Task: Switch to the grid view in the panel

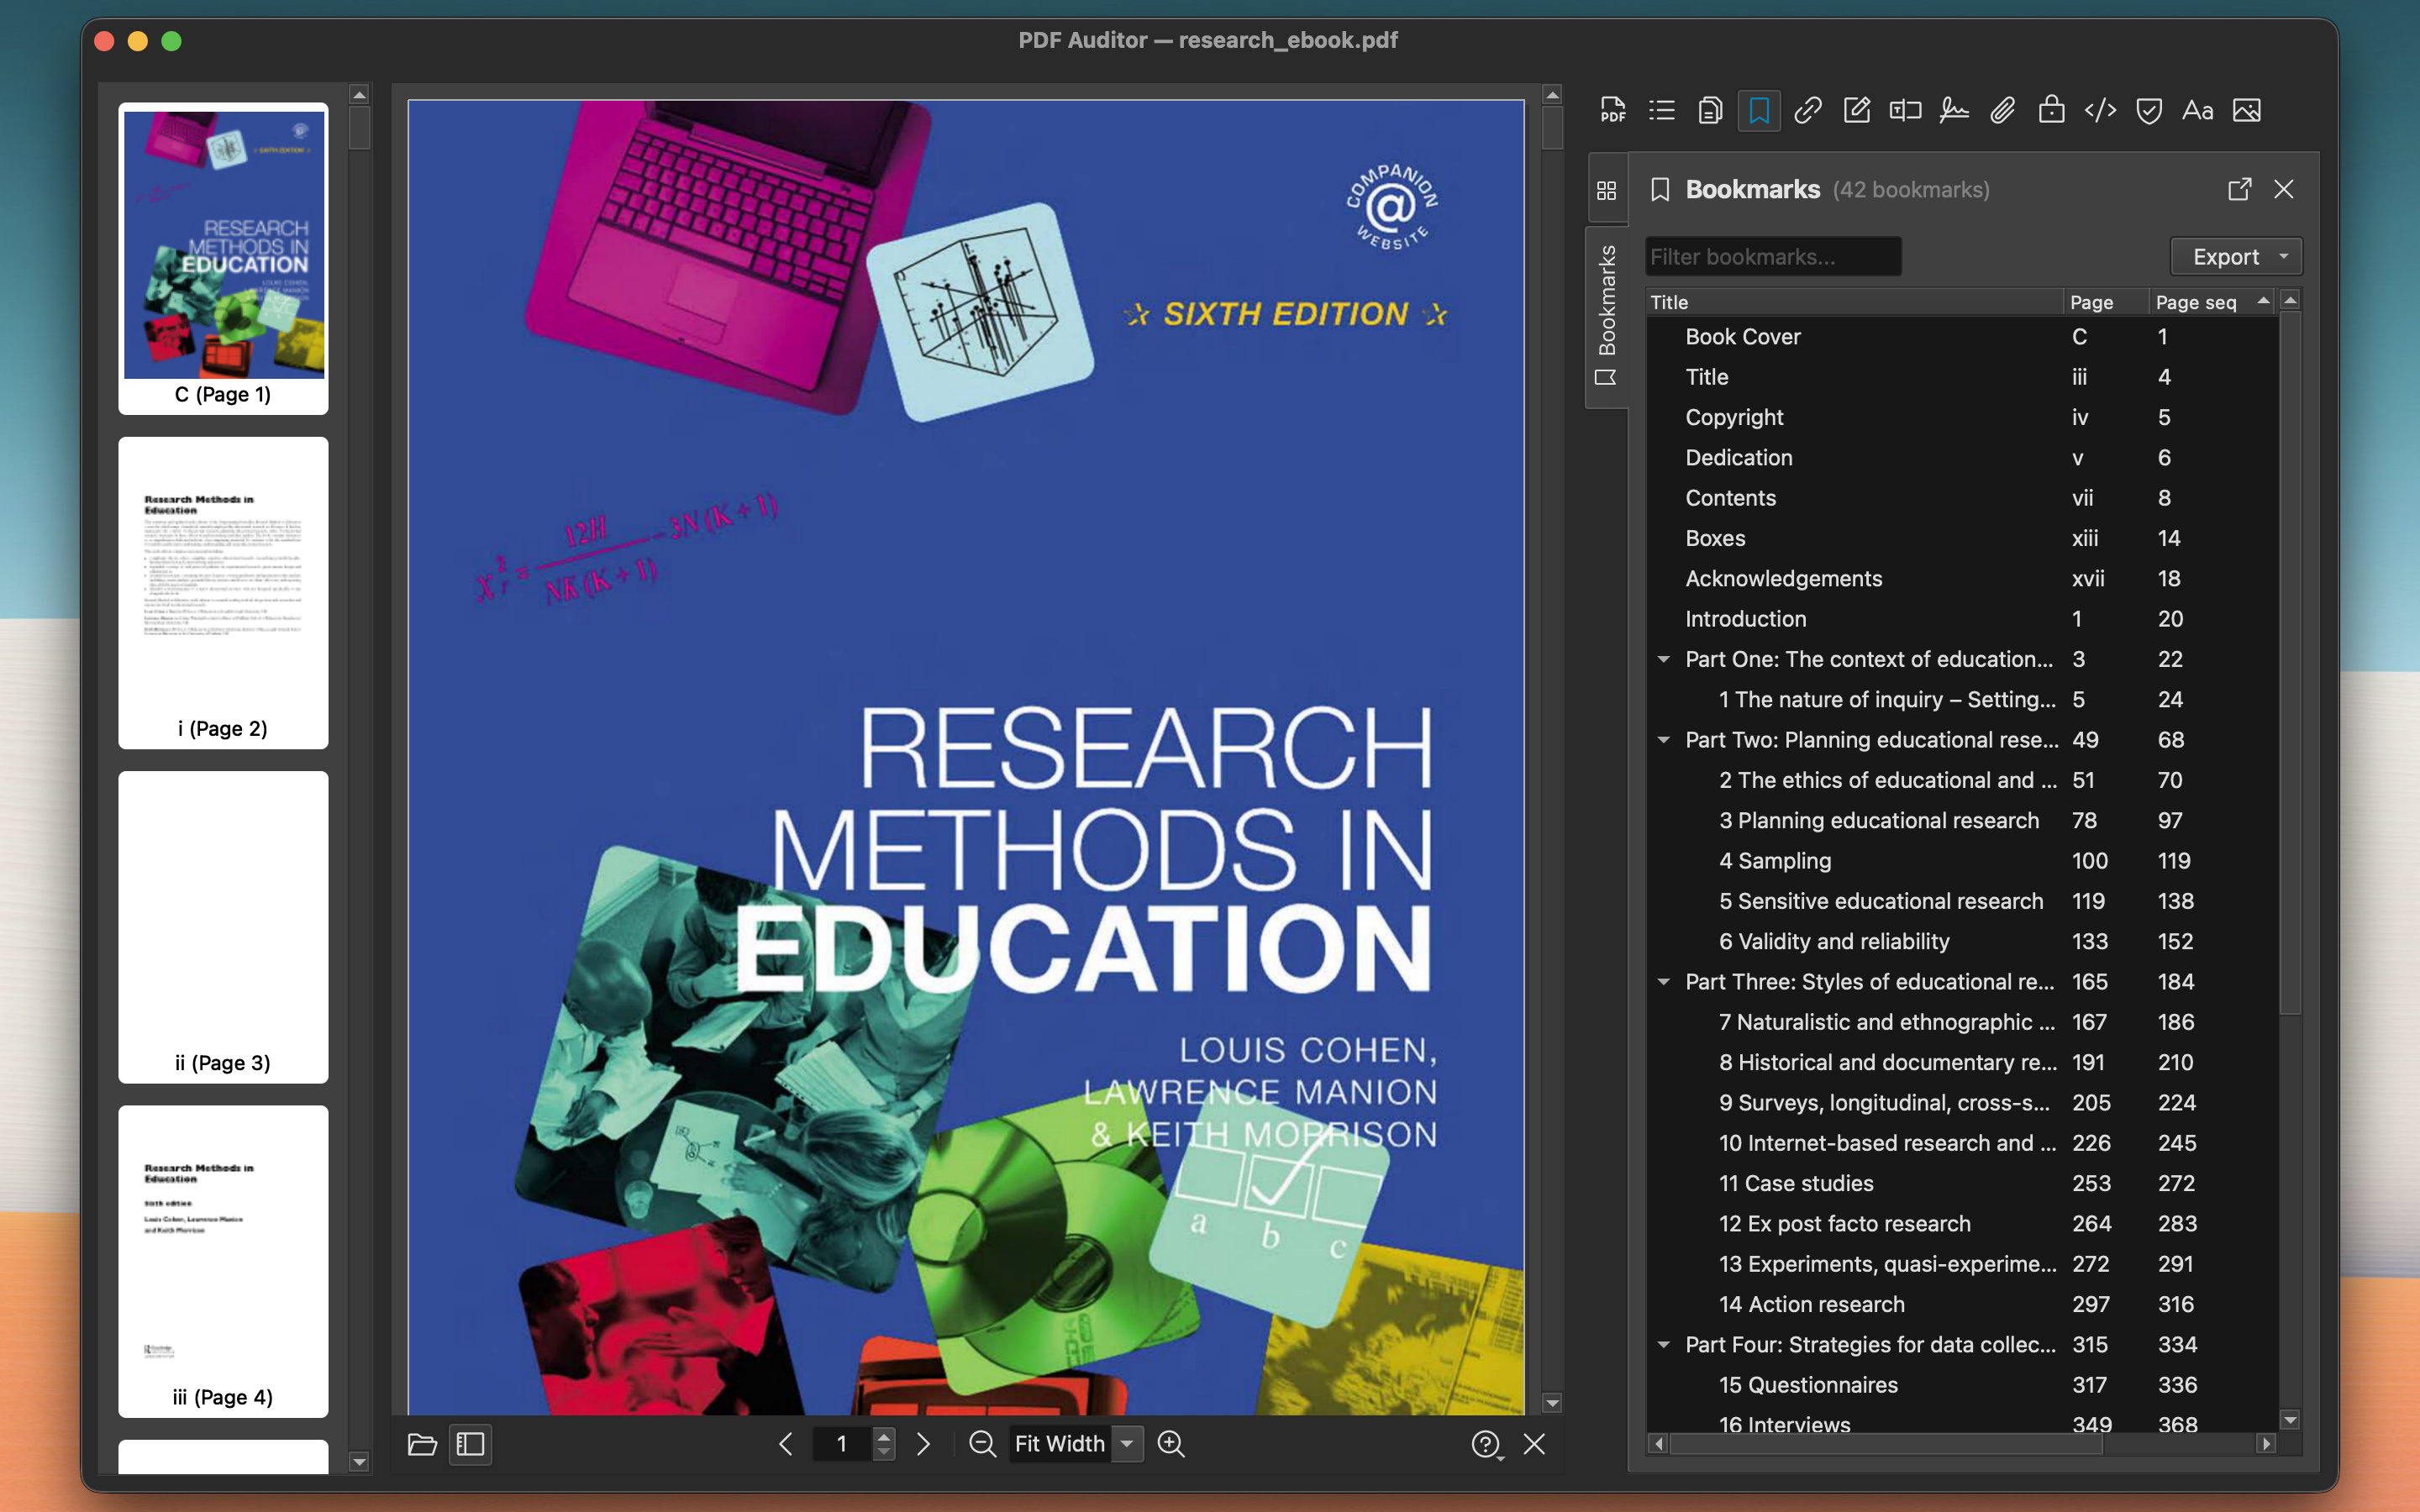Action: [1608, 189]
